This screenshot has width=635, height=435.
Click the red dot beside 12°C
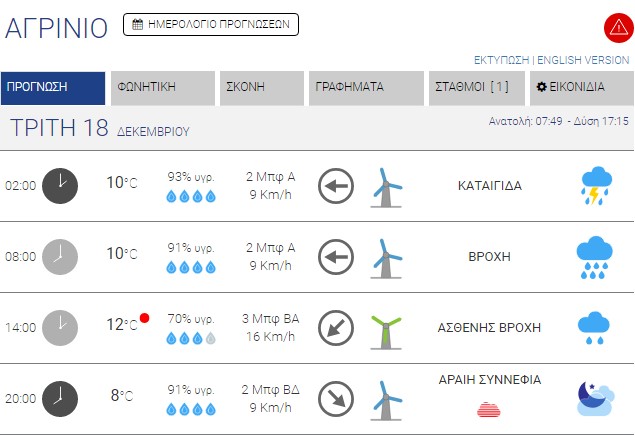pos(145,318)
